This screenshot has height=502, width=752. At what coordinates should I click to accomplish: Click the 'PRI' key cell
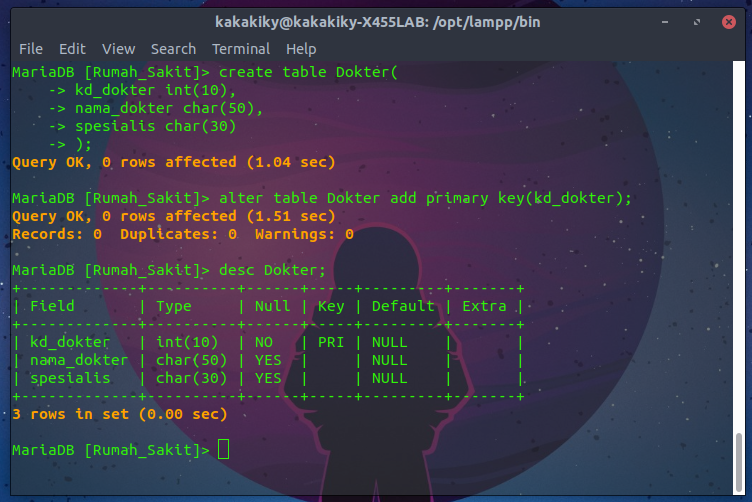coord(331,342)
